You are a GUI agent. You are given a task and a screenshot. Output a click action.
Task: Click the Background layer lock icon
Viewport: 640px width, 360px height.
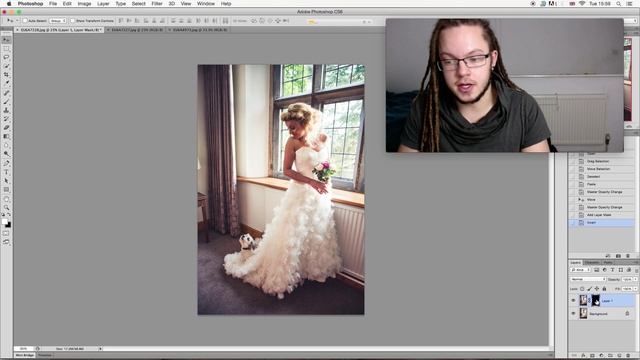[x=627, y=313]
